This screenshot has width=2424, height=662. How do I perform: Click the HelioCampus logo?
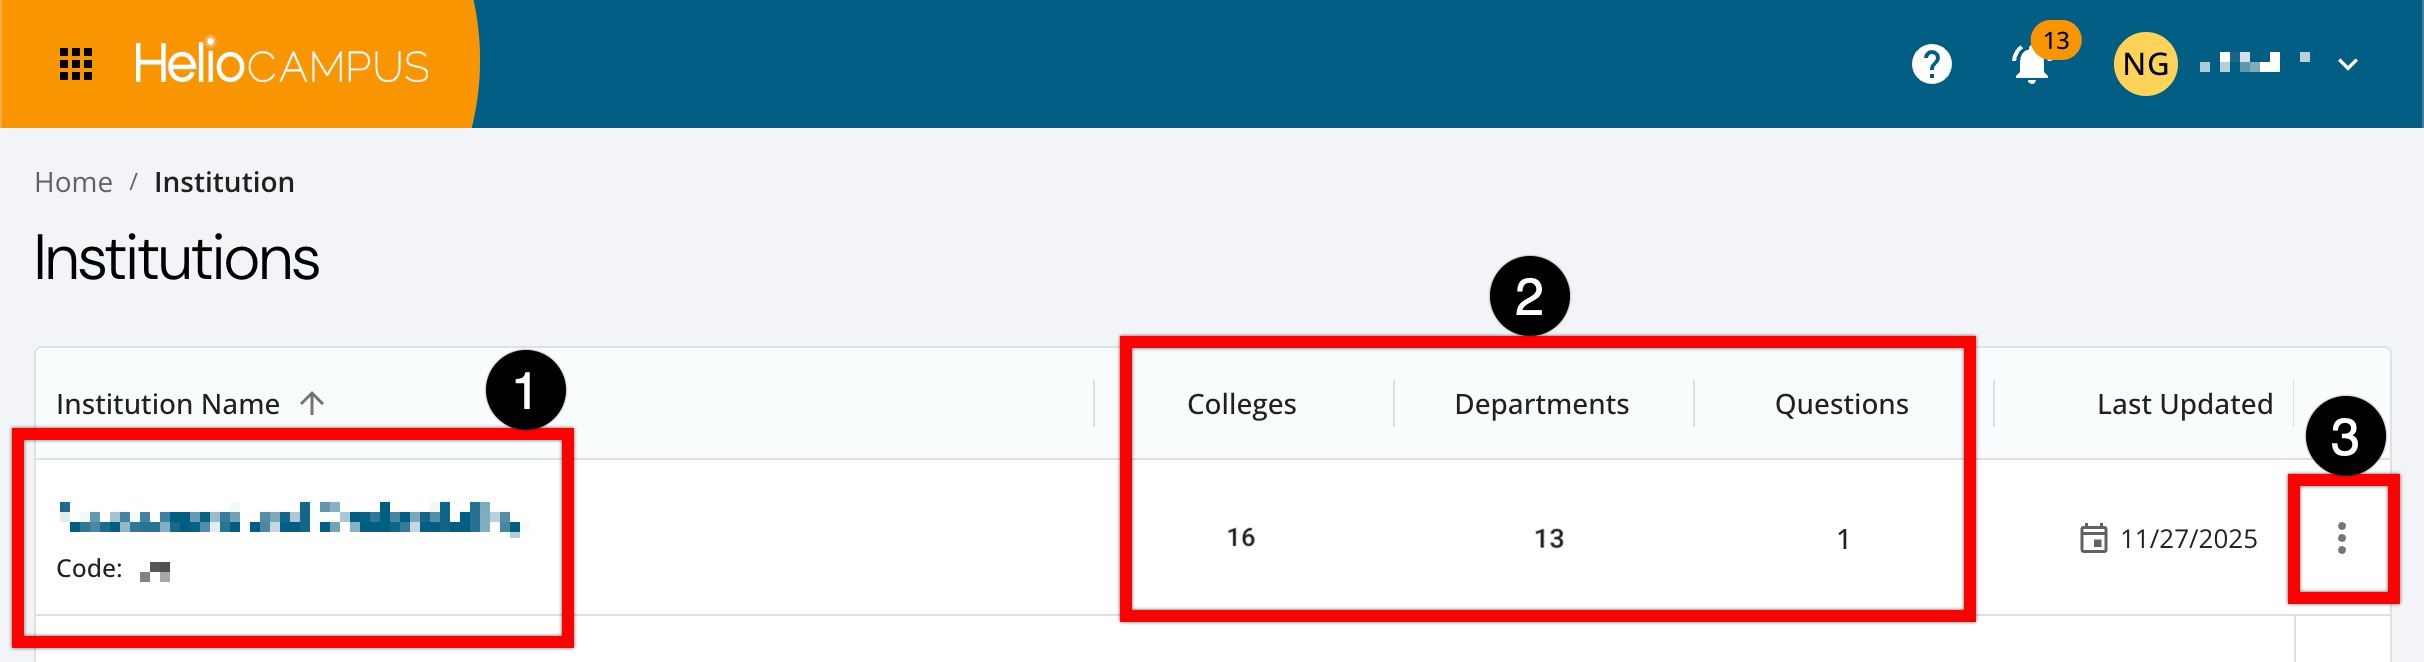coord(282,65)
